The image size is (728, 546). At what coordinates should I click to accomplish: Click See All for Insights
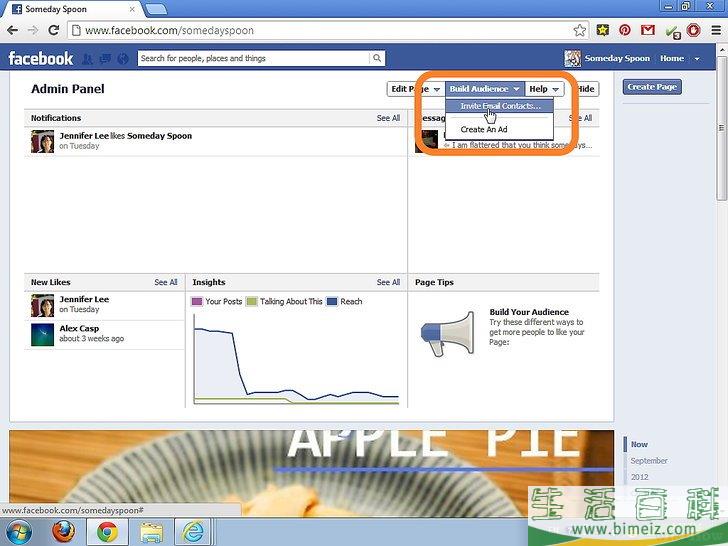pyautogui.click(x=388, y=282)
